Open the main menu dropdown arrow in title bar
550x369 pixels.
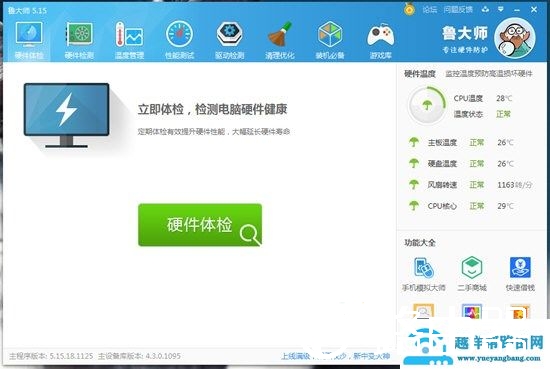(501, 9)
